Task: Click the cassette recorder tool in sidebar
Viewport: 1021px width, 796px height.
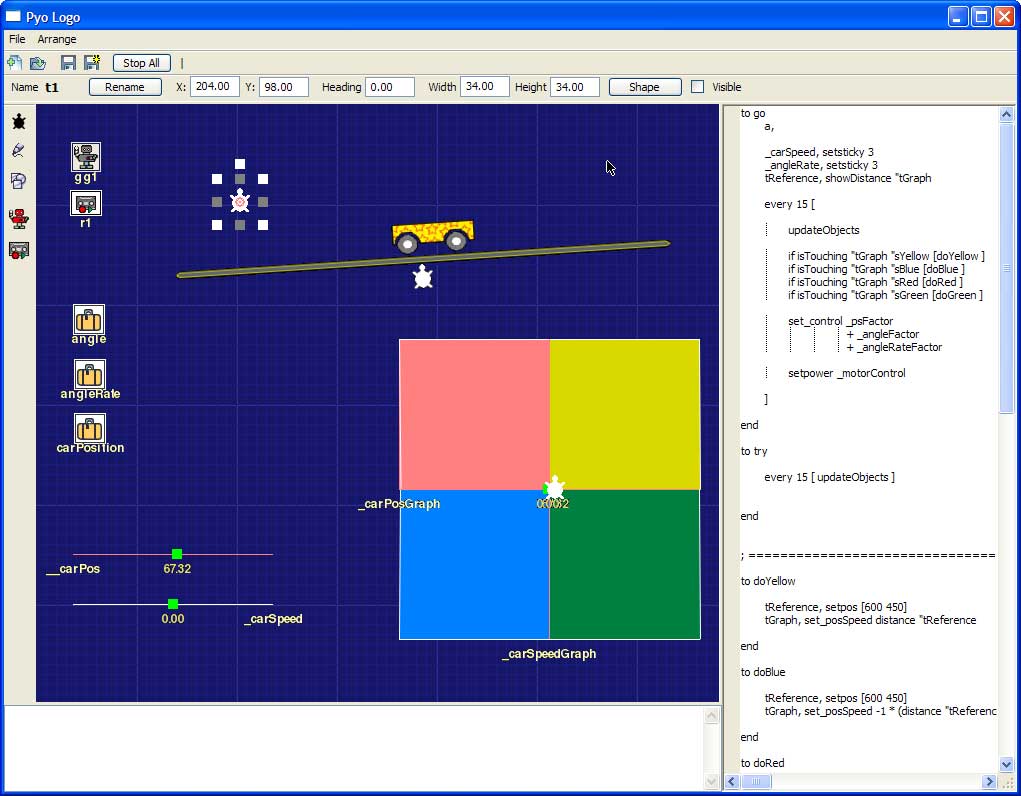Action: coord(18,250)
